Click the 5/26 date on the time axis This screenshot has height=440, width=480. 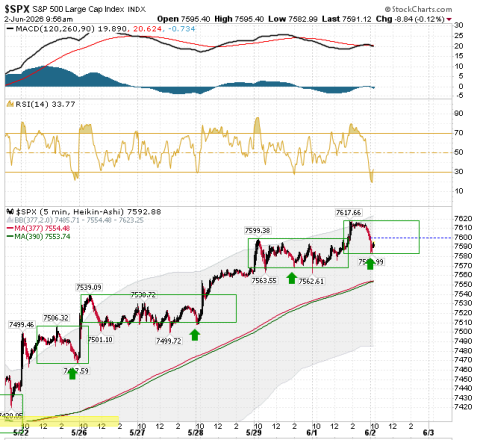[79, 433]
